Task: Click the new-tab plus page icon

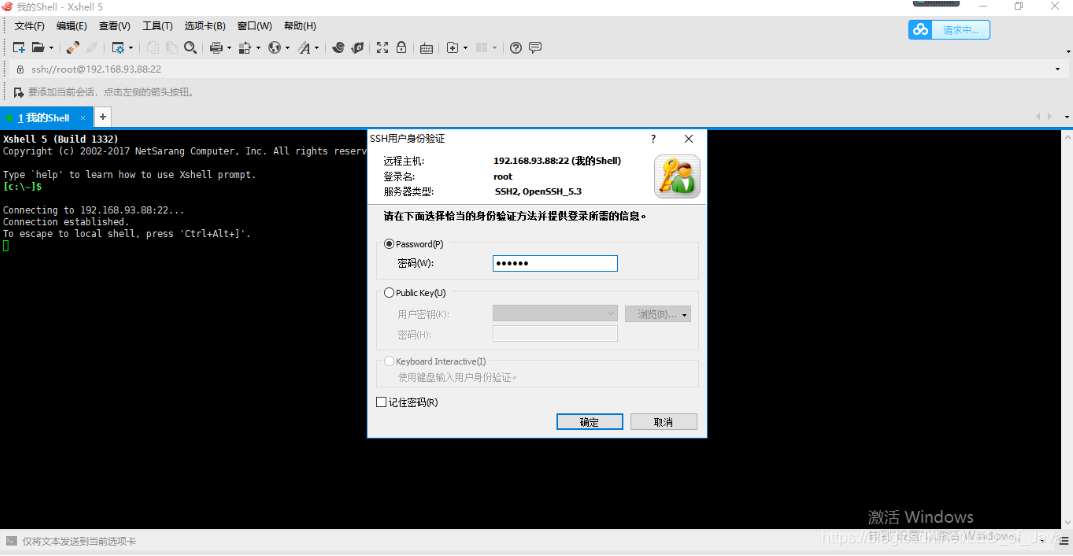Action: 452,48
